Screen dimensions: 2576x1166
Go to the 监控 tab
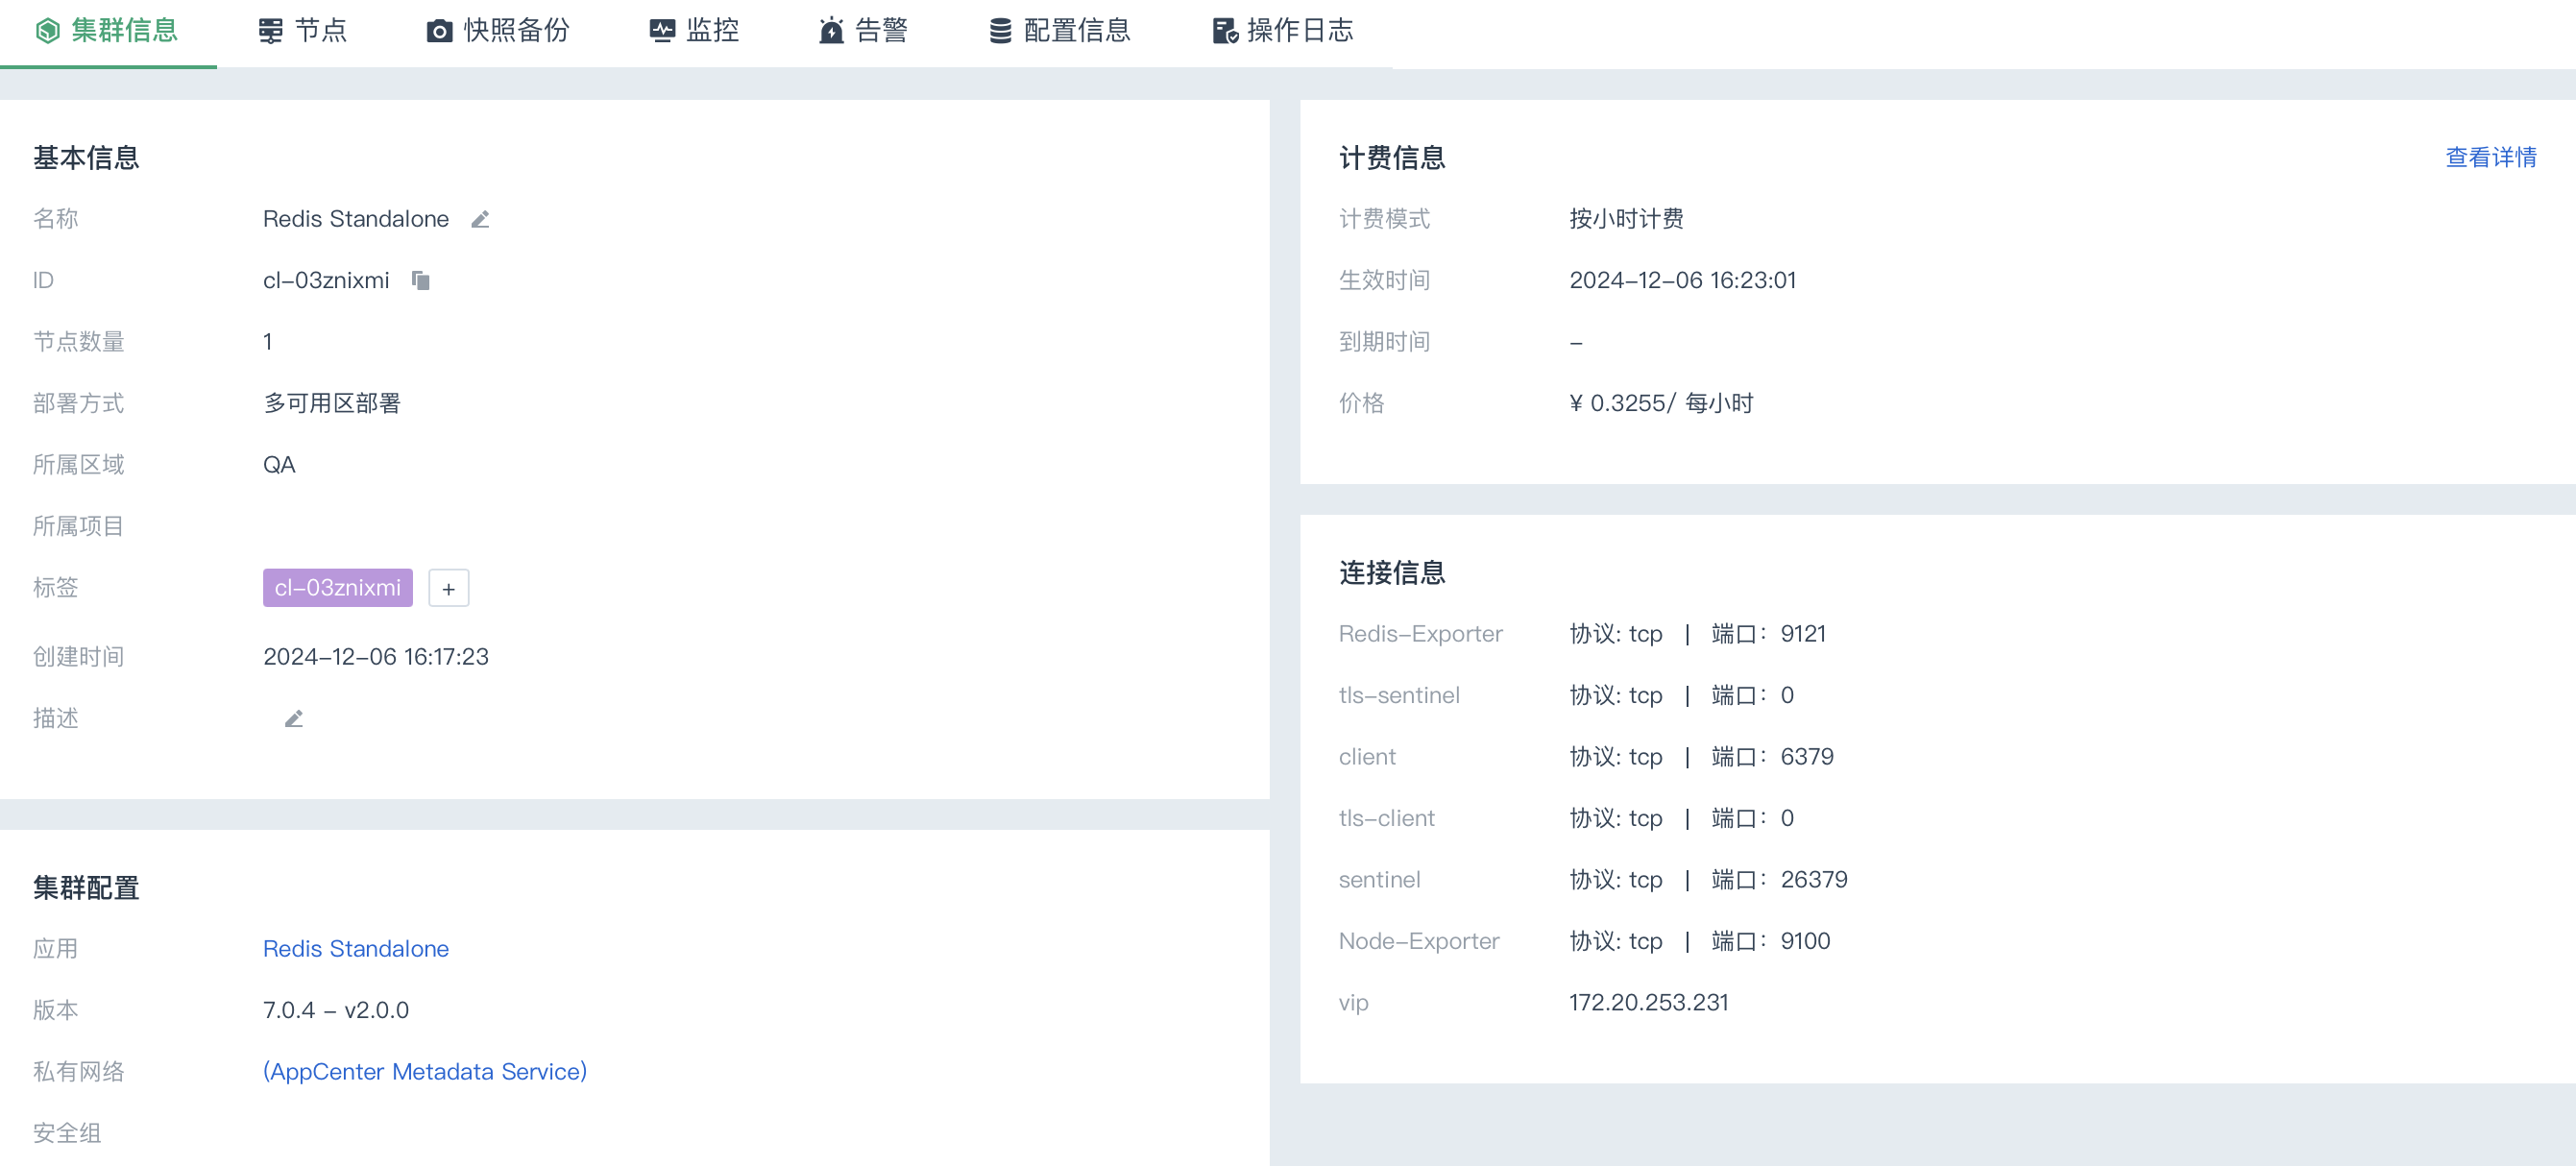coord(694,31)
